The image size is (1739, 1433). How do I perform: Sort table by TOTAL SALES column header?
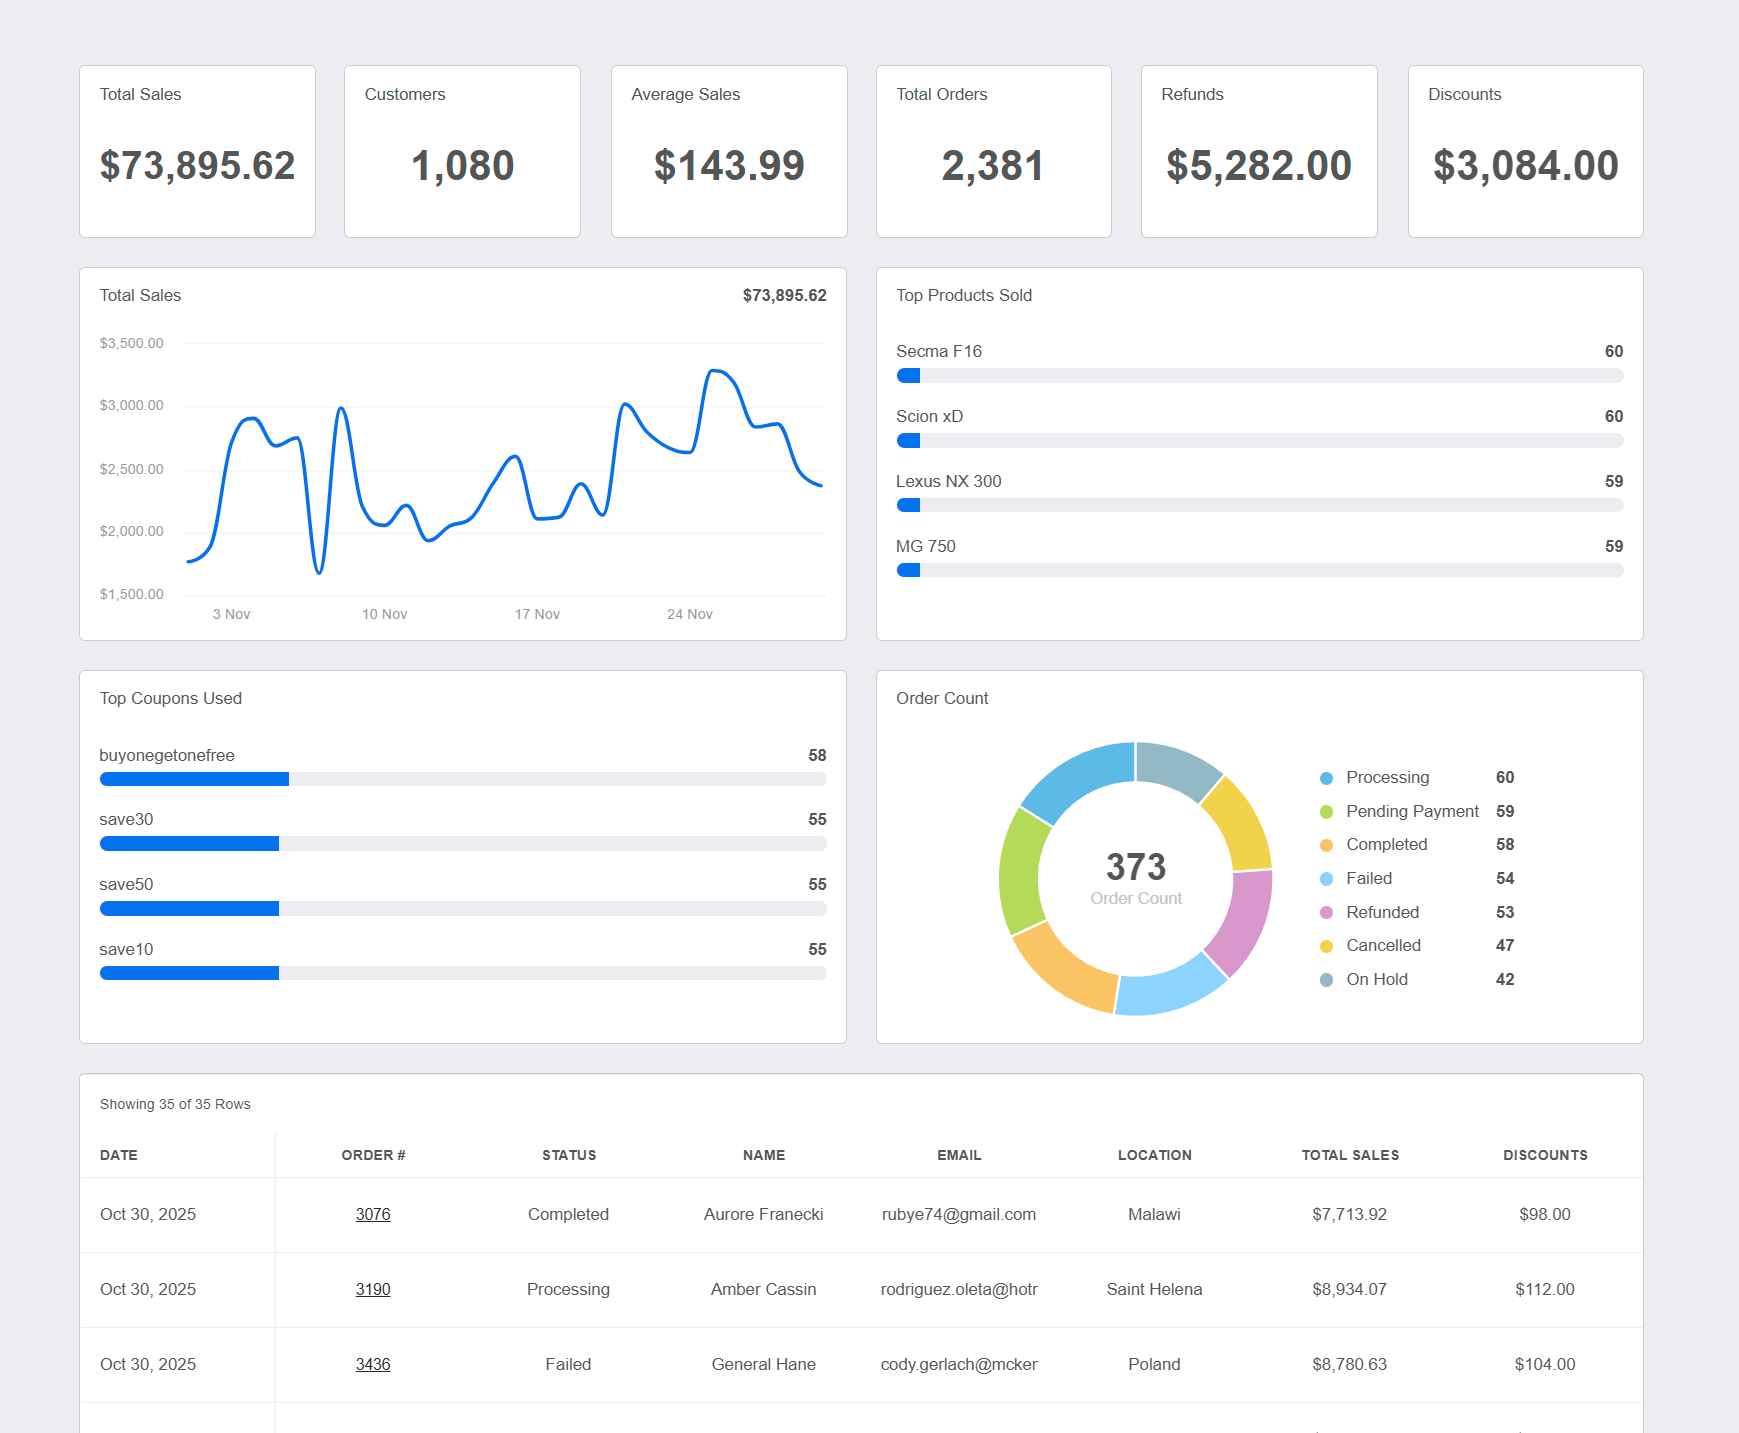click(1350, 1155)
